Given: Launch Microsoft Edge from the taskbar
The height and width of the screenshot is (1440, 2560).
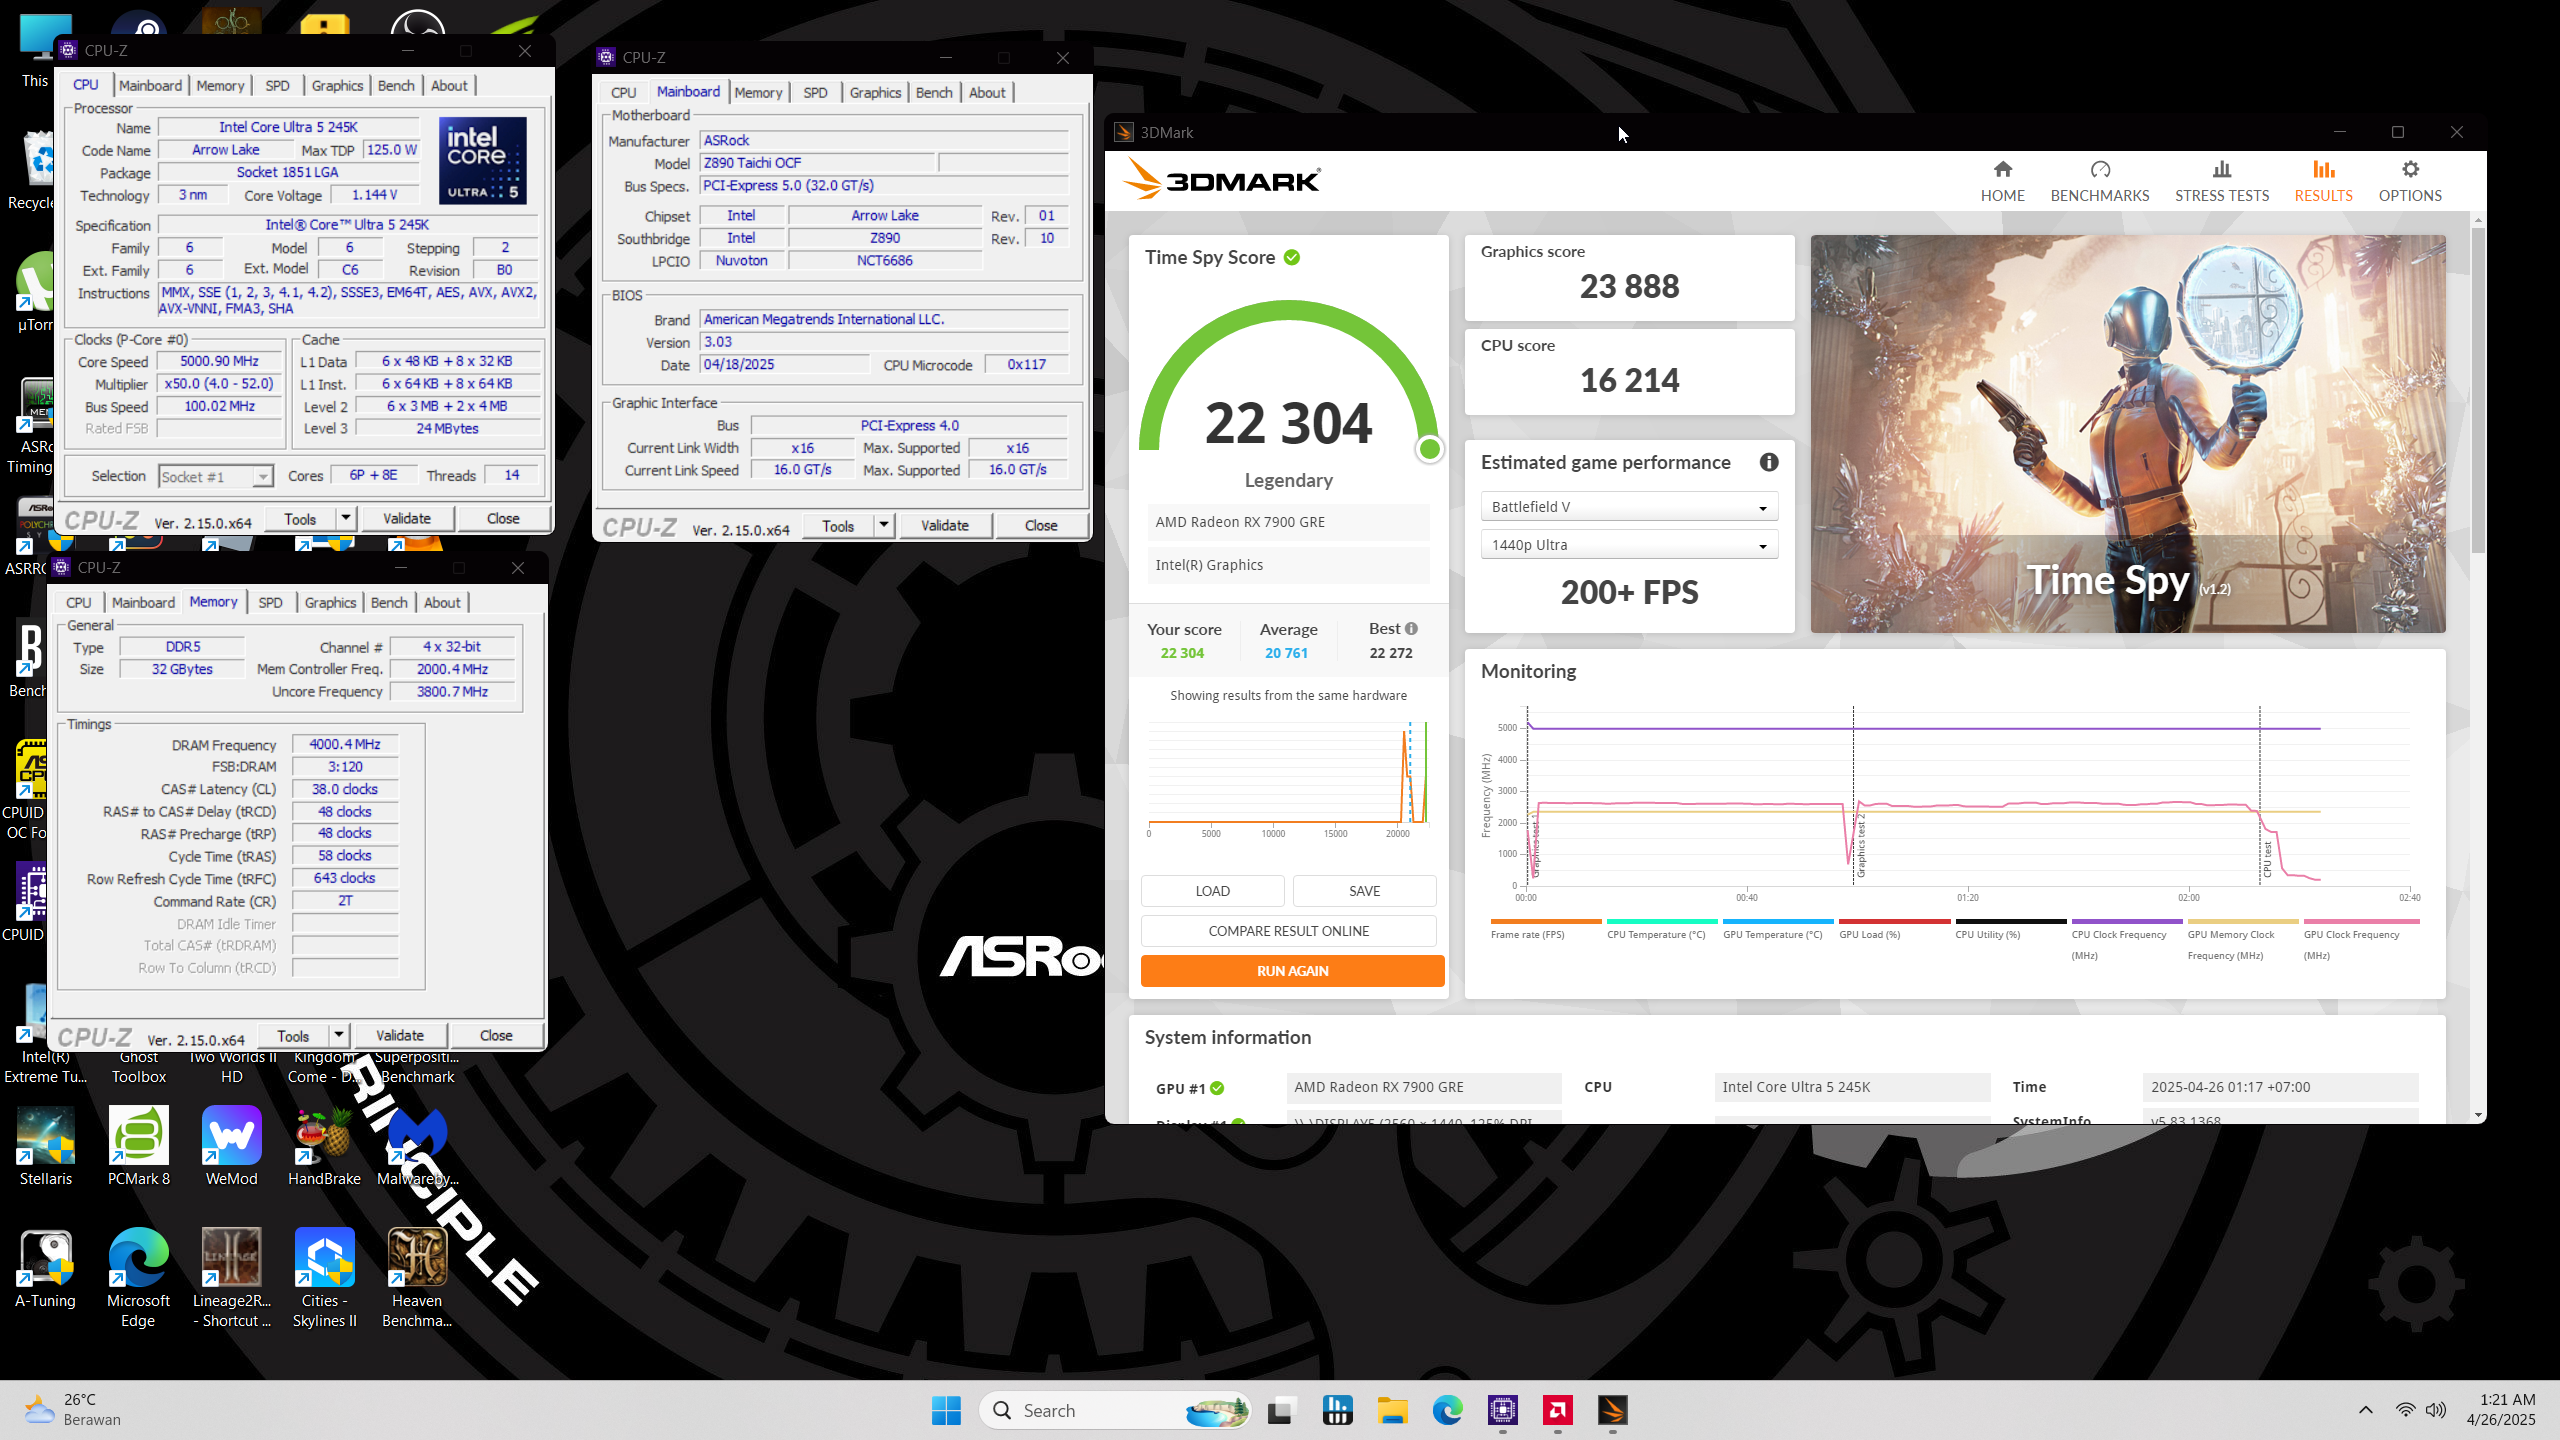Looking at the screenshot, I should click(1447, 1410).
